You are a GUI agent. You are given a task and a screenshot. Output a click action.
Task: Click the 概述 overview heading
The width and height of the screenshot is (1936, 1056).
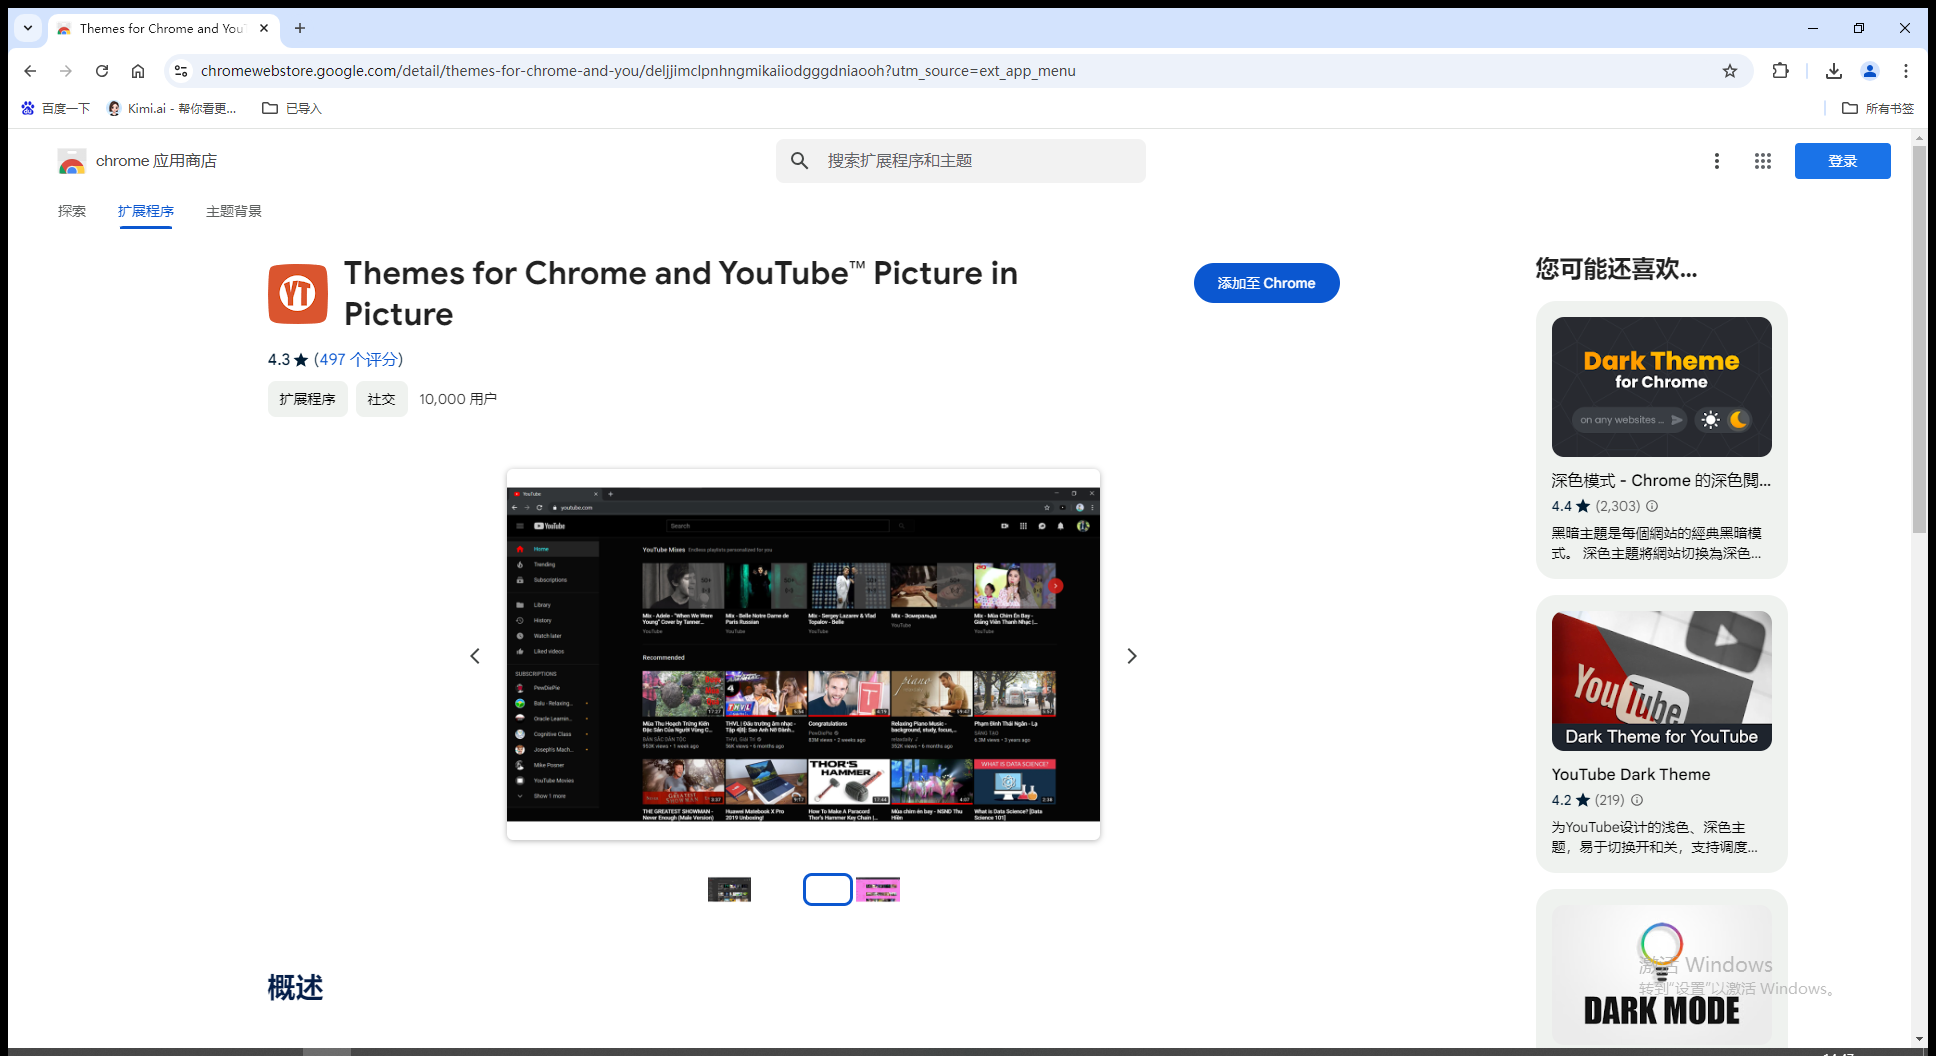click(x=295, y=988)
